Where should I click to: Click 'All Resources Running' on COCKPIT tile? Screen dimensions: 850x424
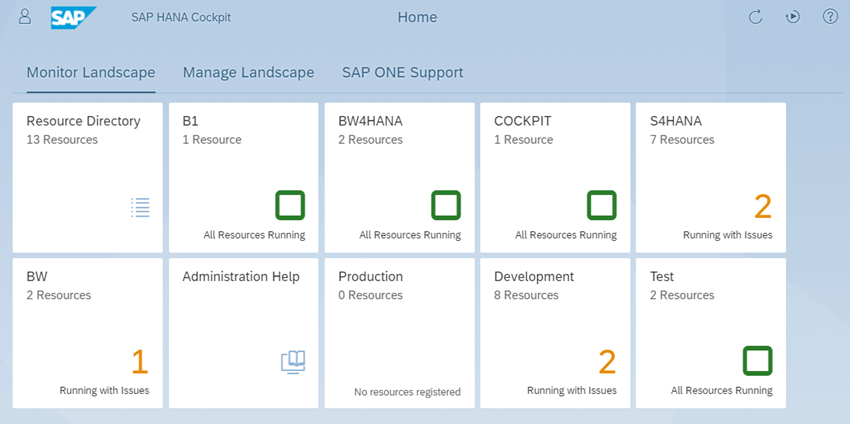click(566, 235)
